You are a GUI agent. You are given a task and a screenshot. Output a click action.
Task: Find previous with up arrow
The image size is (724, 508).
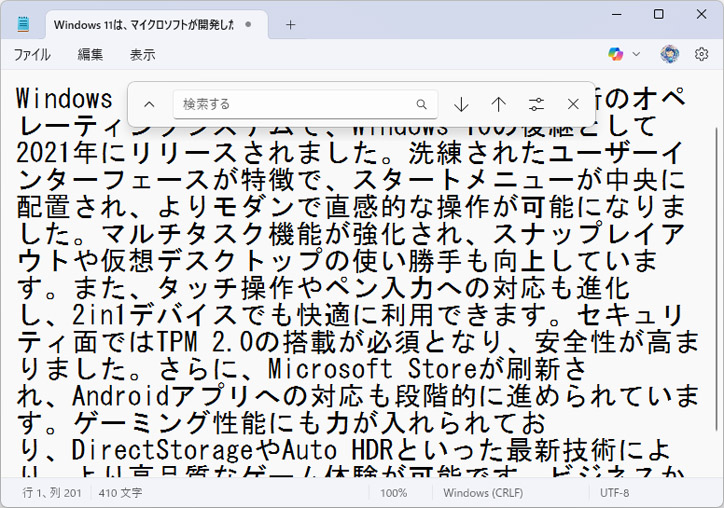point(499,104)
